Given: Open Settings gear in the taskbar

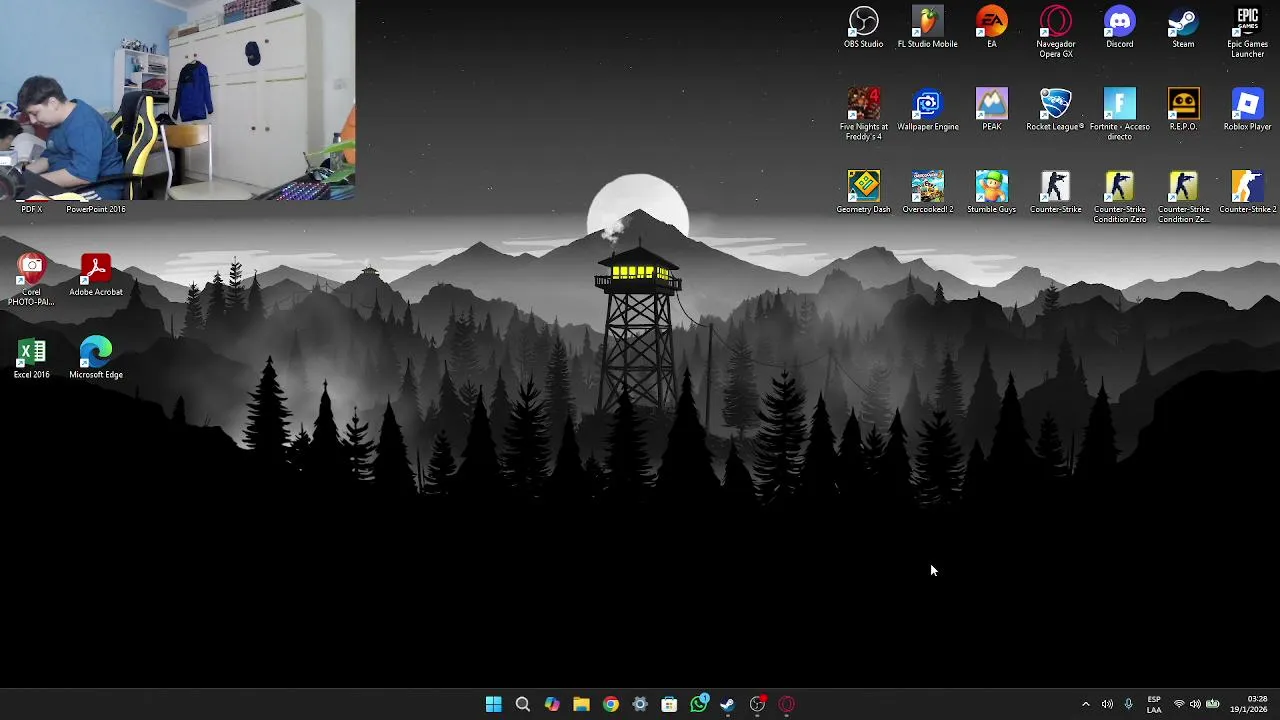Looking at the screenshot, I should (x=640, y=704).
